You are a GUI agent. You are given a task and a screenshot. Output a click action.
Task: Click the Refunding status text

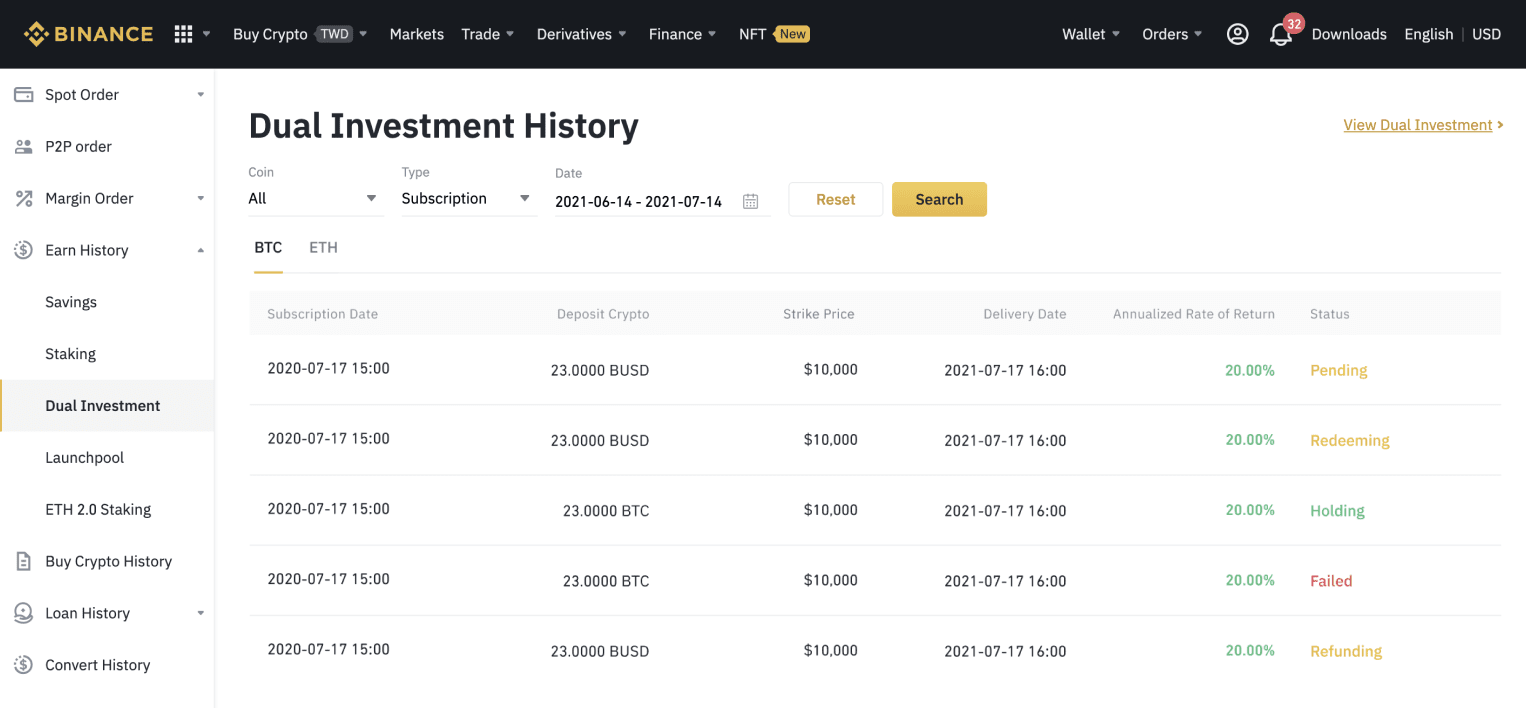[x=1346, y=651]
